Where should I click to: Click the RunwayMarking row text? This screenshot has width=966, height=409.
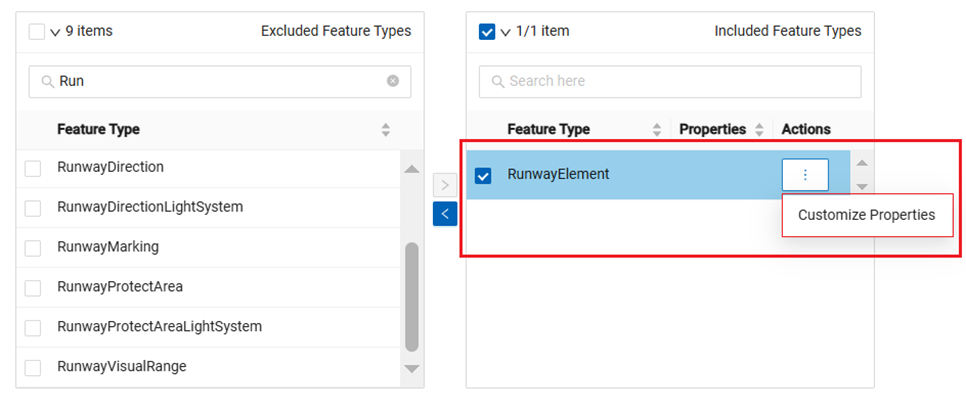coord(108,247)
